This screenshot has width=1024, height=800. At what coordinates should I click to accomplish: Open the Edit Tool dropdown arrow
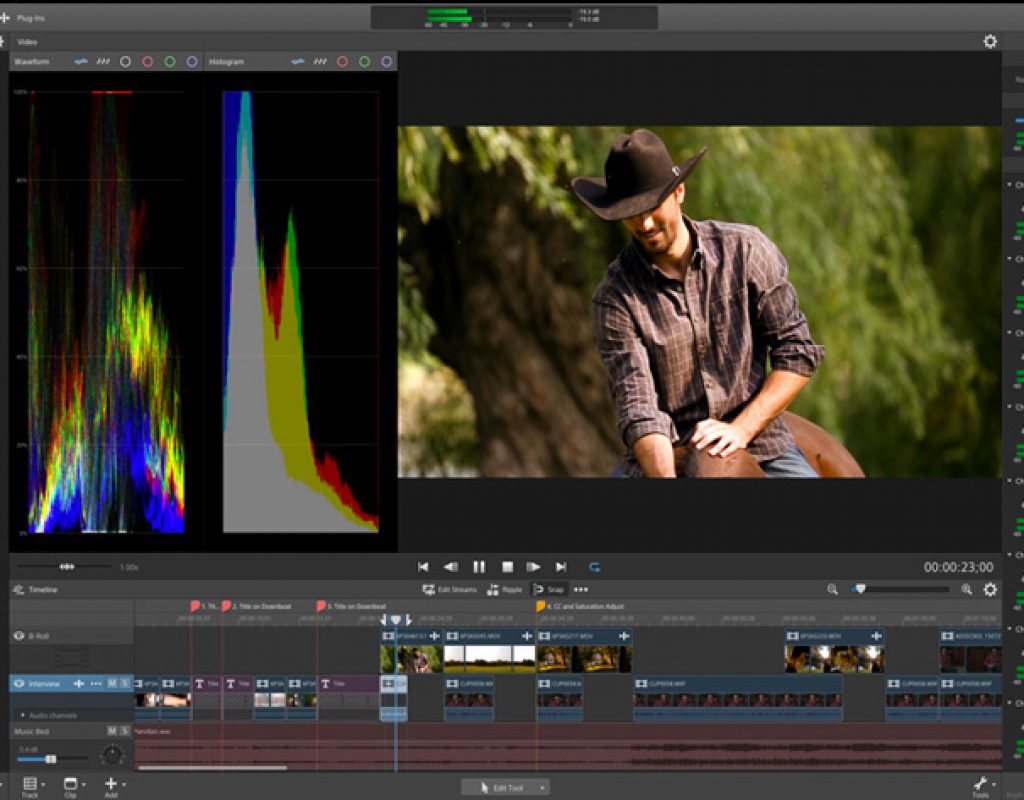click(542, 788)
